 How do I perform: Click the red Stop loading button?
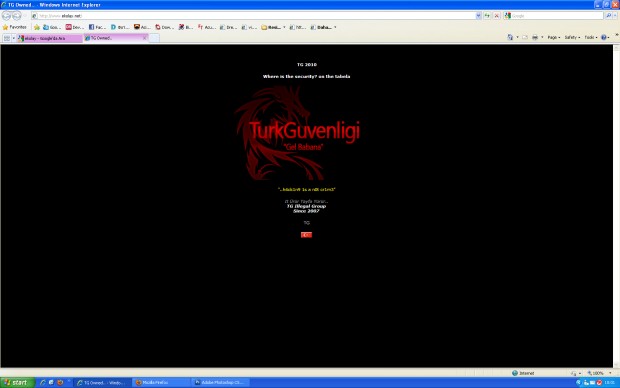(x=497, y=16)
